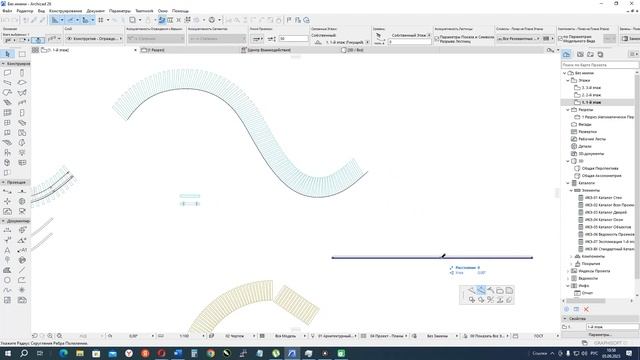Select the Arc/Circle tool
This screenshot has width=640, height=360.
[x=7, y=280]
